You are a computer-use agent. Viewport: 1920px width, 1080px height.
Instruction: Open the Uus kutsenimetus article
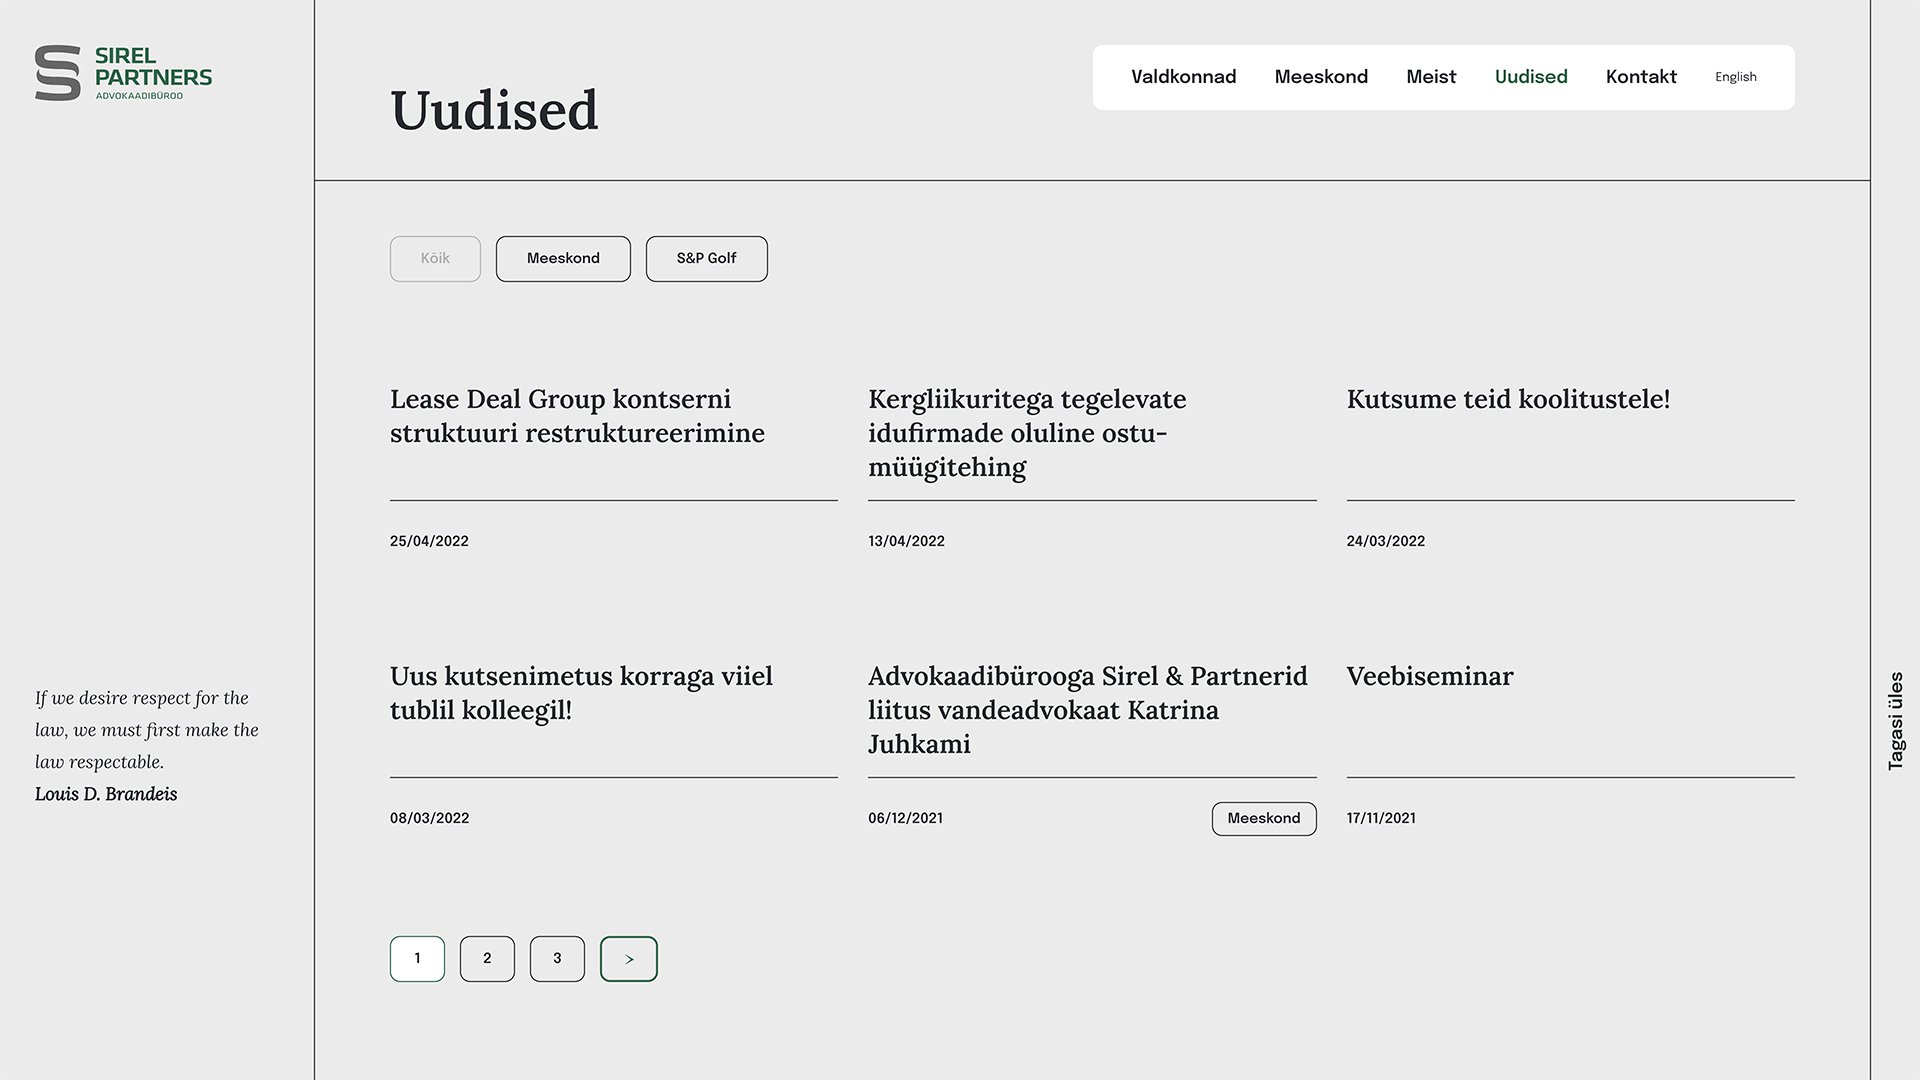pyautogui.click(x=581, y=693)
